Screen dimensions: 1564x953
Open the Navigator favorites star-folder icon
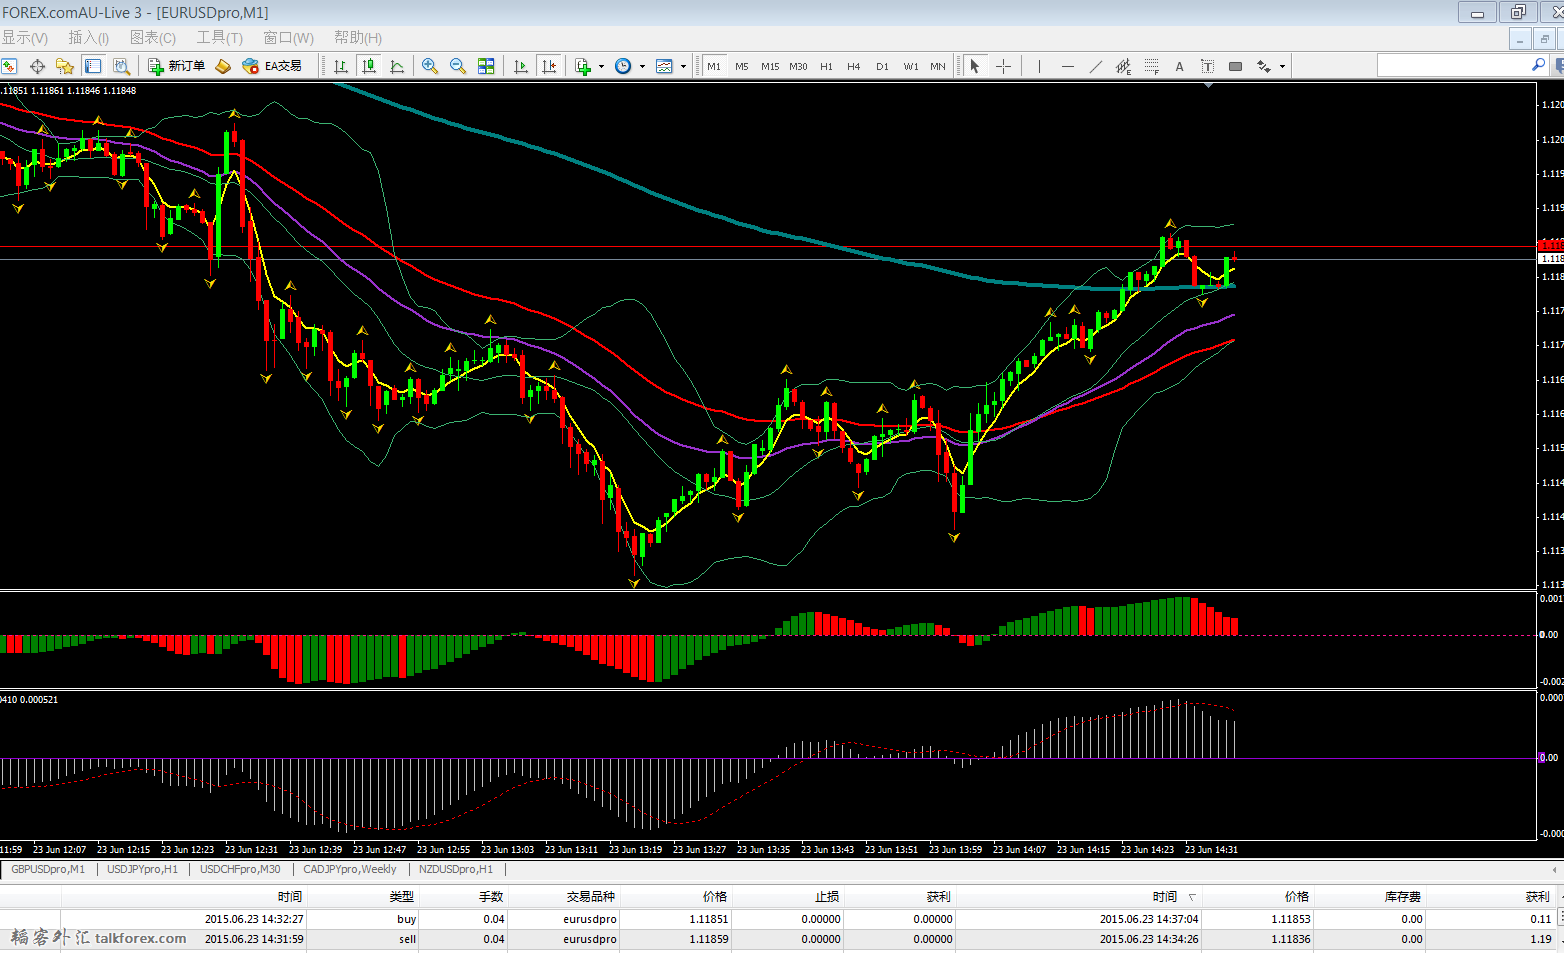coord(65,66)
